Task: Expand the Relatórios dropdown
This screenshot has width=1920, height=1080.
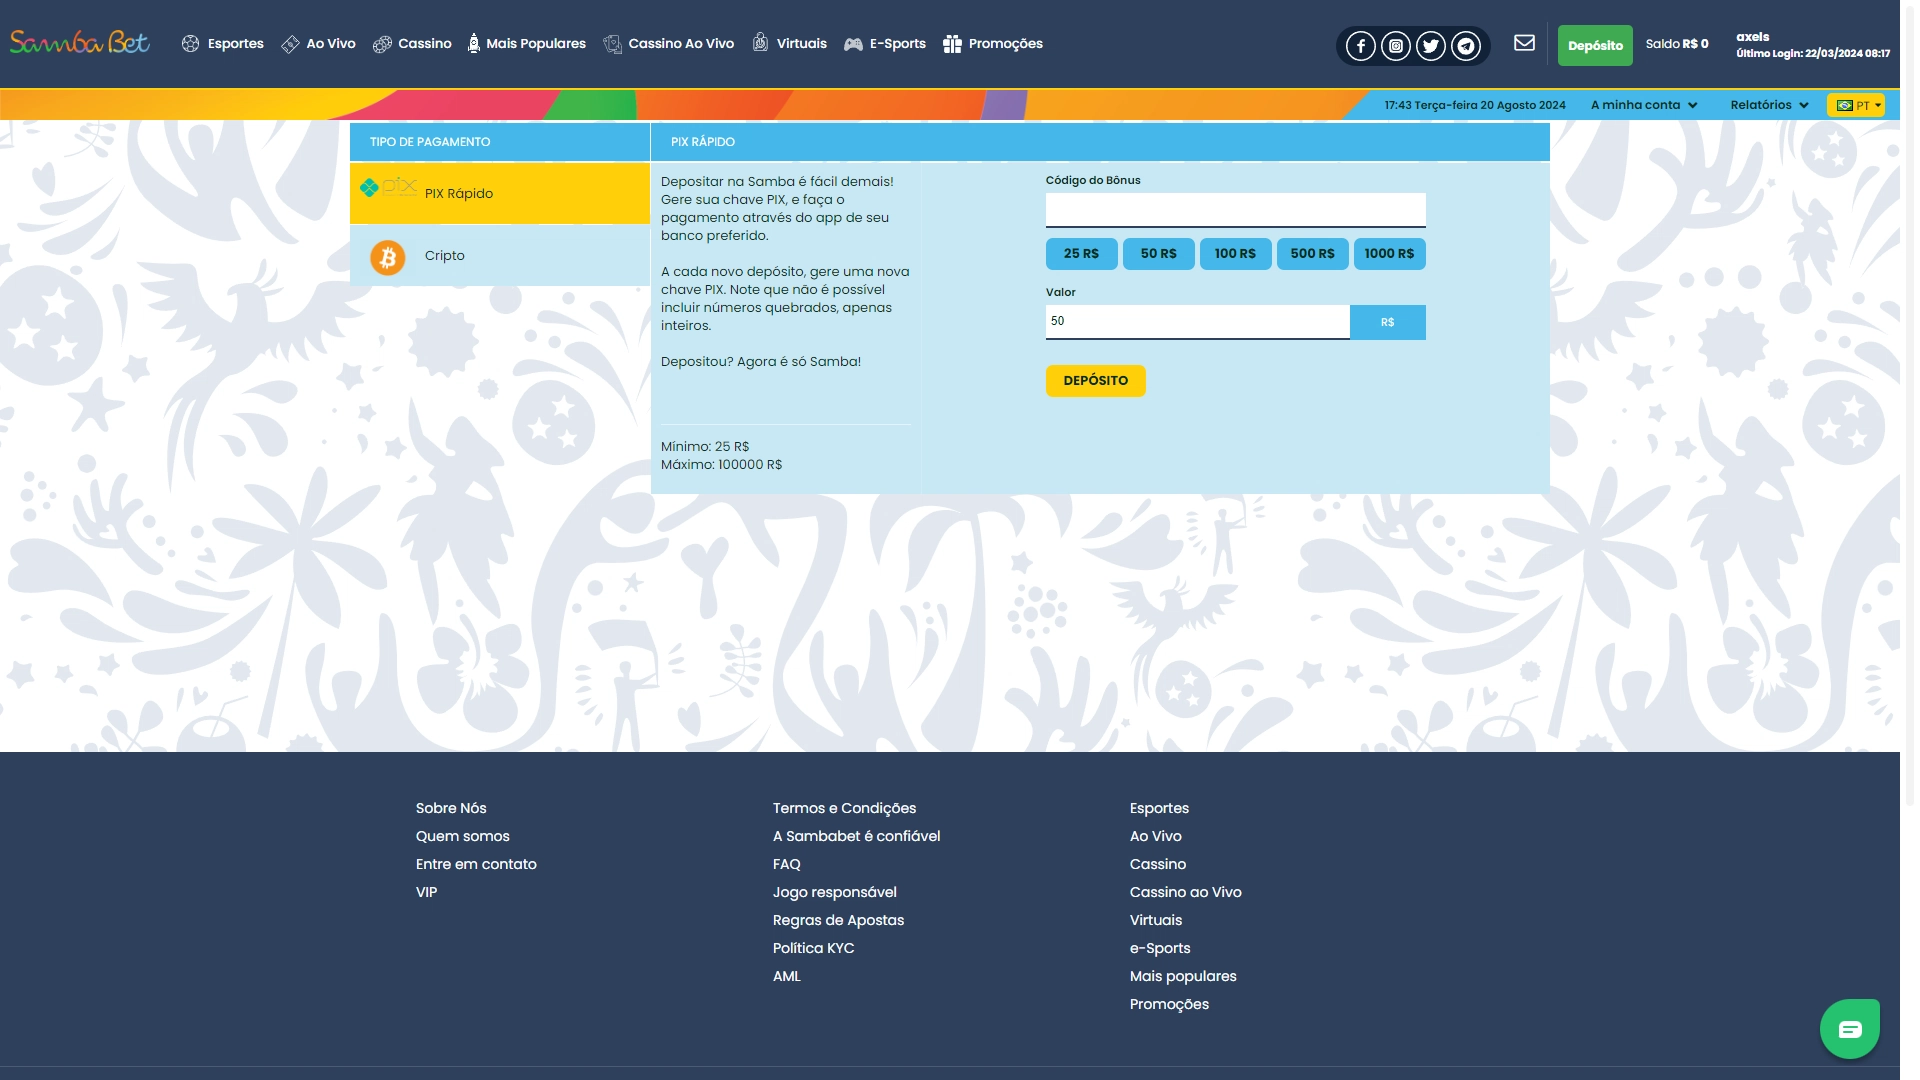Action: 1769,105
